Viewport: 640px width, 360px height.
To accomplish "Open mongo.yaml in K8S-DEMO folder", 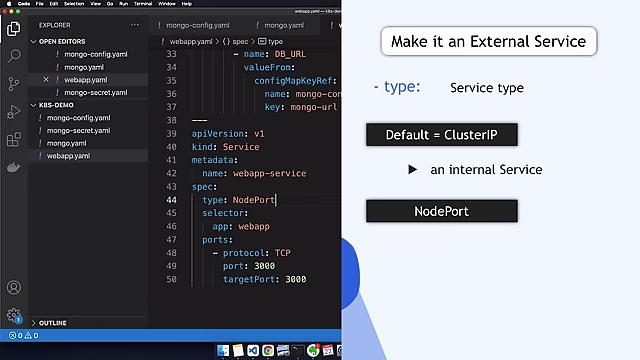I will [67, 143].
